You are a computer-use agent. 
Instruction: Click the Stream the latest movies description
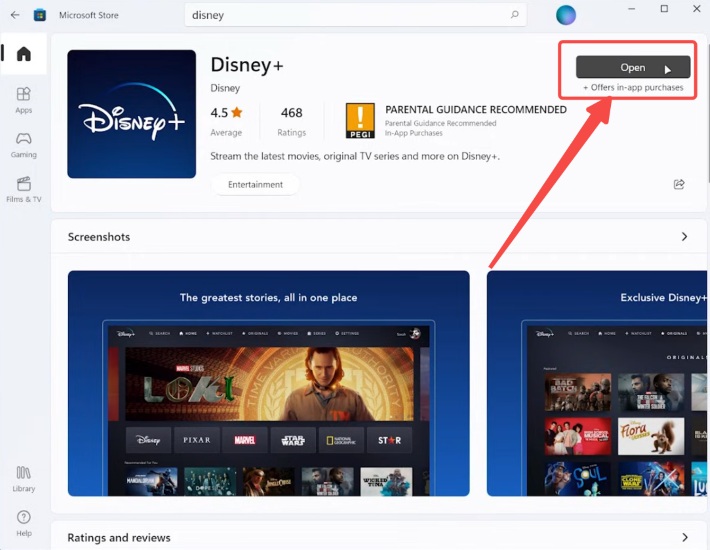[355, 156]
